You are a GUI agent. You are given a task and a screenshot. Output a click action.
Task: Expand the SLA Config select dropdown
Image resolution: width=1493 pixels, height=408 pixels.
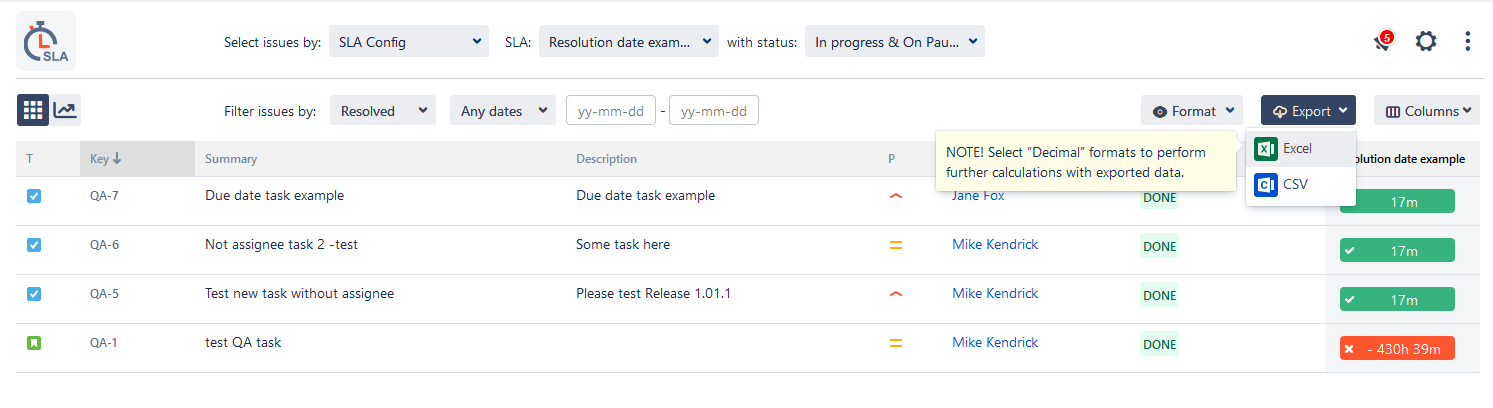409,42
